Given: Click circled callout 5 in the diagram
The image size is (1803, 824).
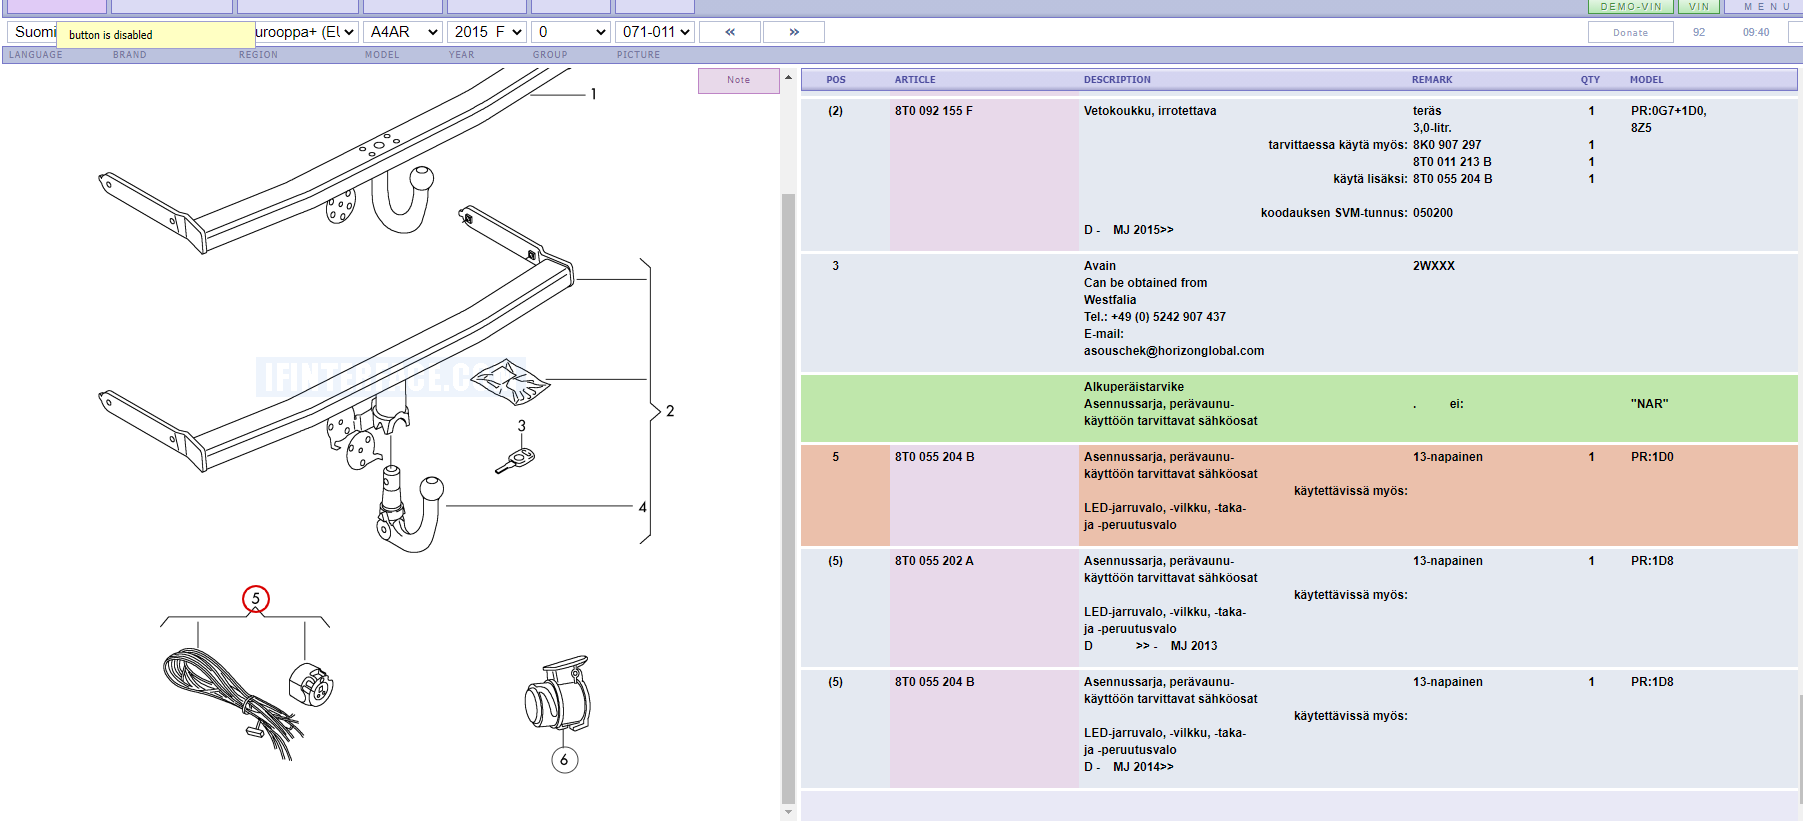Looking at the screenshot, I should coord(256,599).
